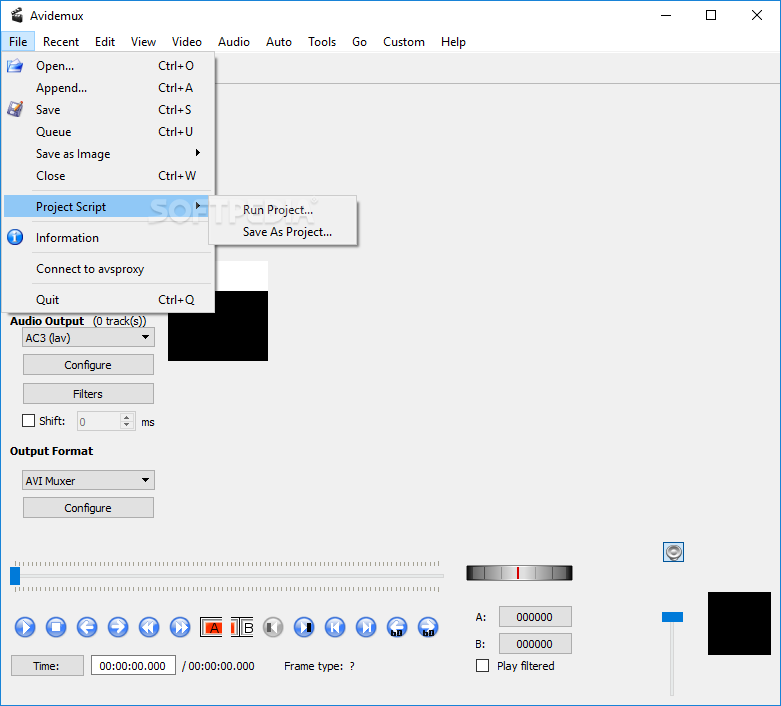Click the Shift ms value spinner arrows
This screenshot has height=706, width=781.
click(x=127, y=421)
